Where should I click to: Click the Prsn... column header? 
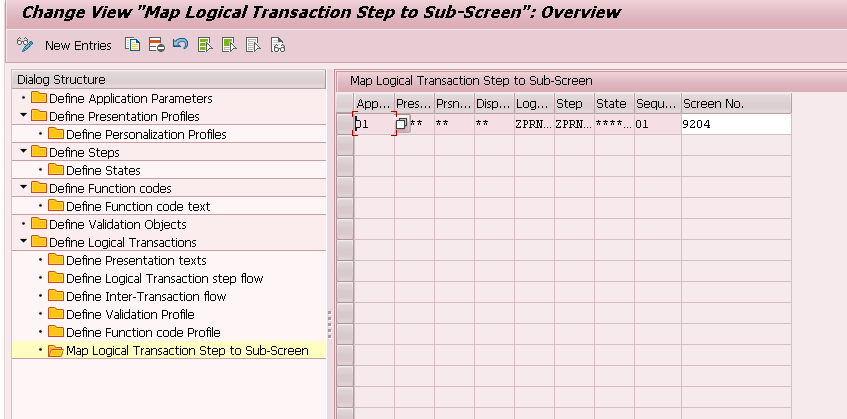[x=454, y=103]
